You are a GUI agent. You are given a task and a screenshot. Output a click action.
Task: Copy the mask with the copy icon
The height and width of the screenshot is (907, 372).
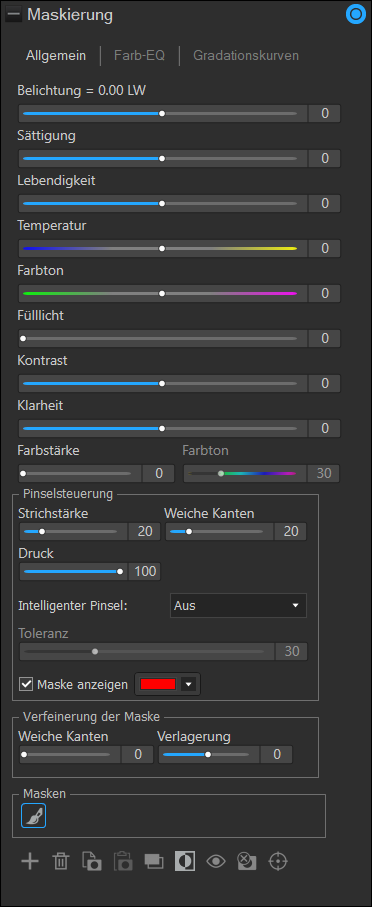(x=93, y=861)
